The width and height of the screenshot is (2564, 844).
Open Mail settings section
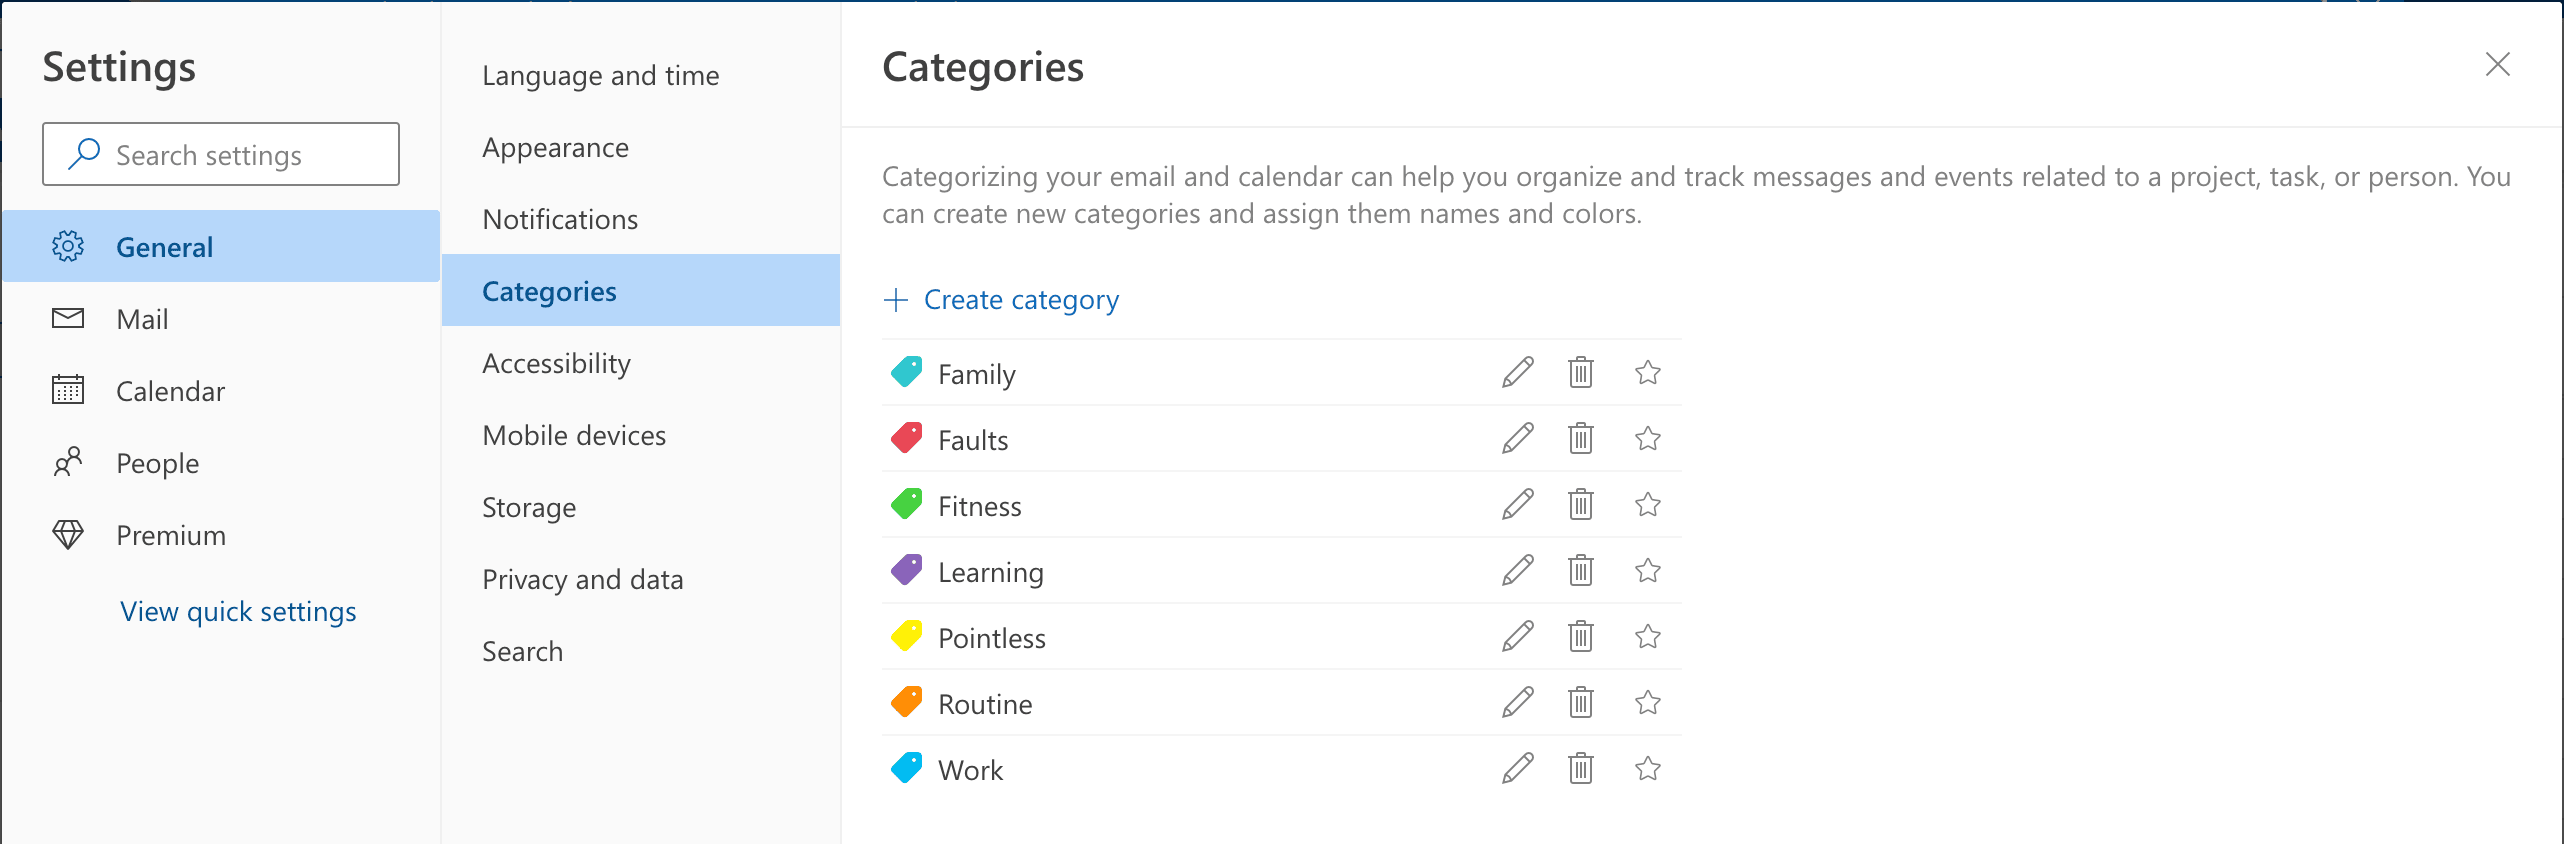[x=144, y=318]
